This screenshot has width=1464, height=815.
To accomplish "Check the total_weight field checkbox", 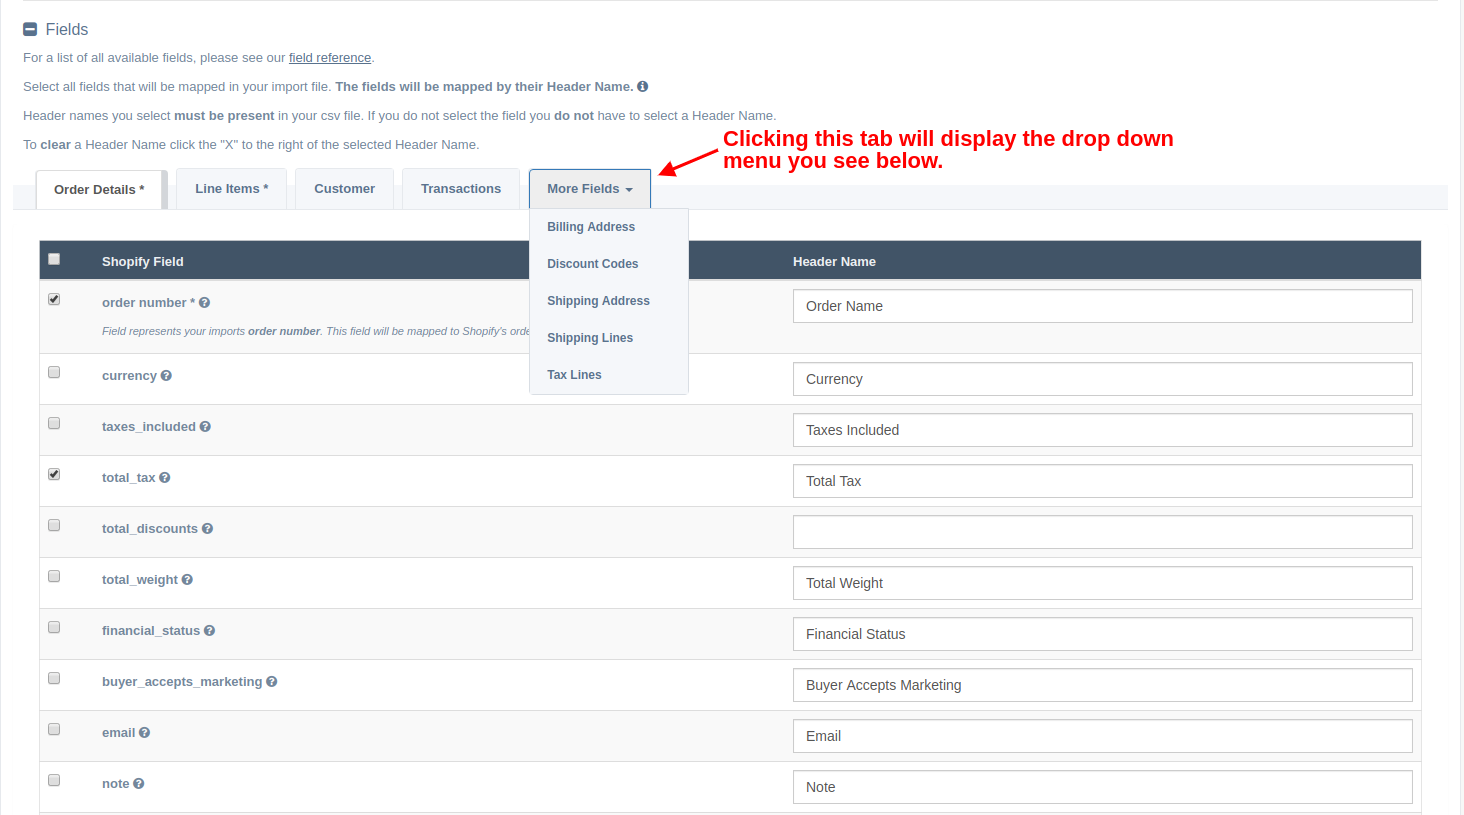I will coord(54,576).
